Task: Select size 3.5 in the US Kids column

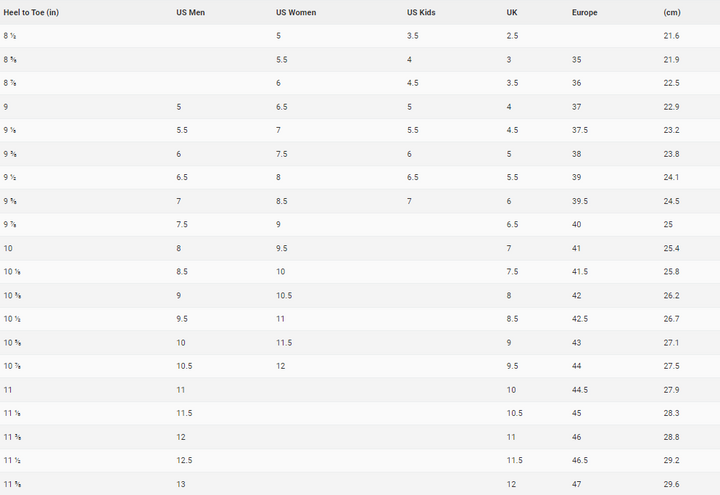Action: tap(413, 36)
